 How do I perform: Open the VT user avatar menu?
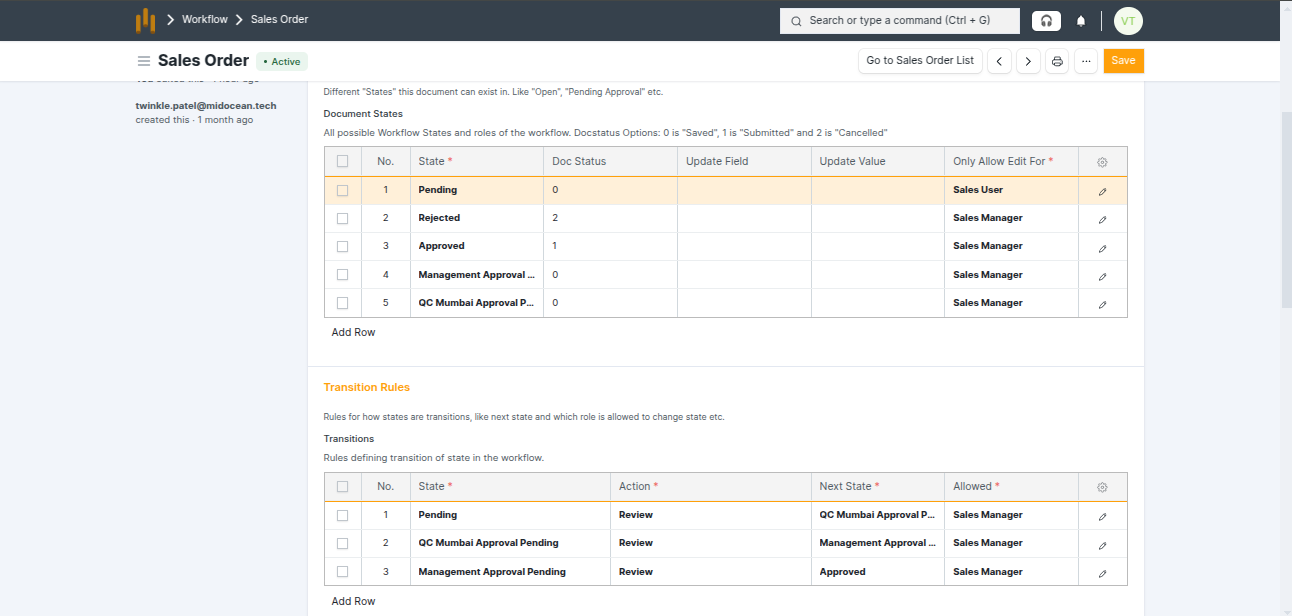(1128, 21)
